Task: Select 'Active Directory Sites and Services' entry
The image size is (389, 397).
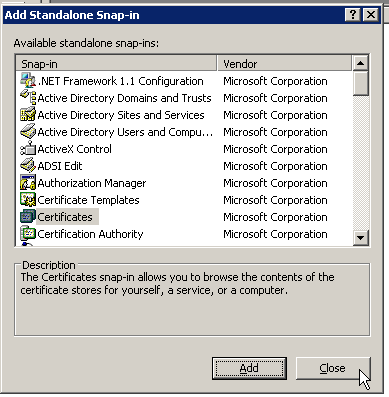Action: coord(121,115)
